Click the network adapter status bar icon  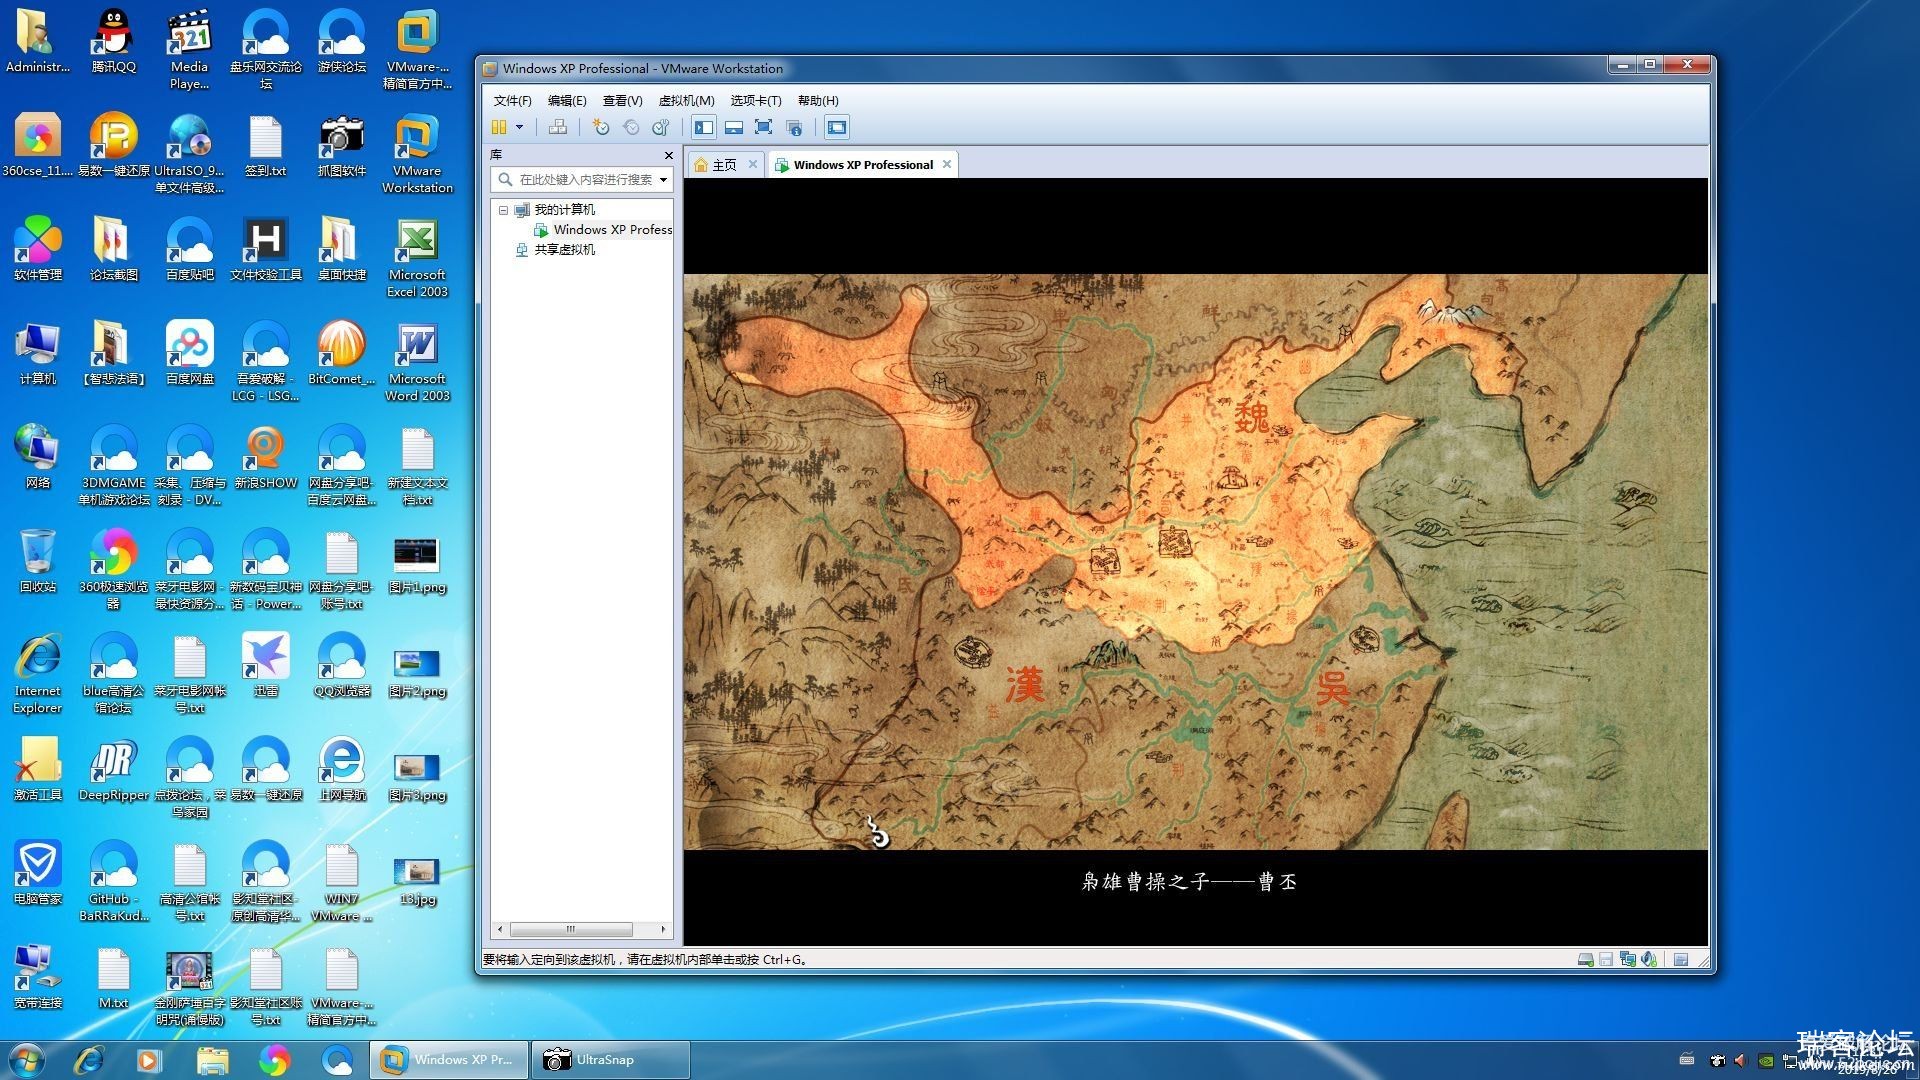tap(1628, 959)
